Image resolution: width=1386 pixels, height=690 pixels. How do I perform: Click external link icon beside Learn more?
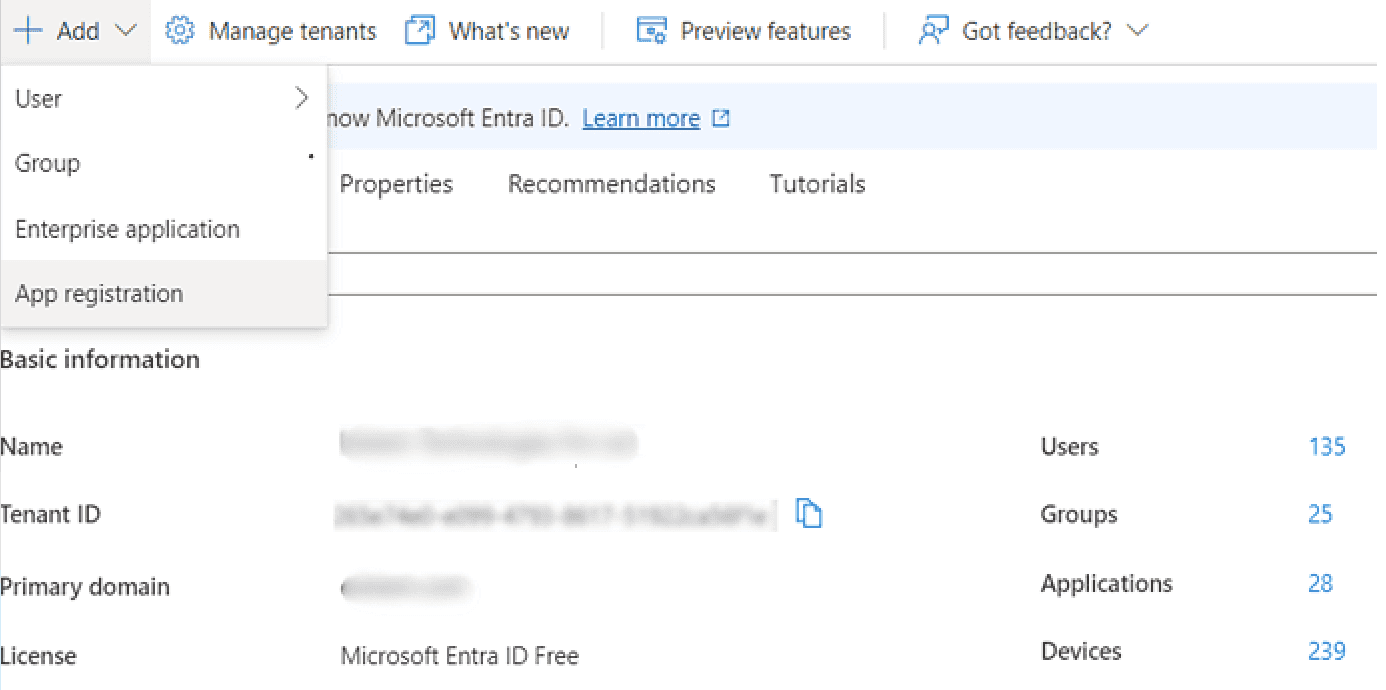point(721,119)
